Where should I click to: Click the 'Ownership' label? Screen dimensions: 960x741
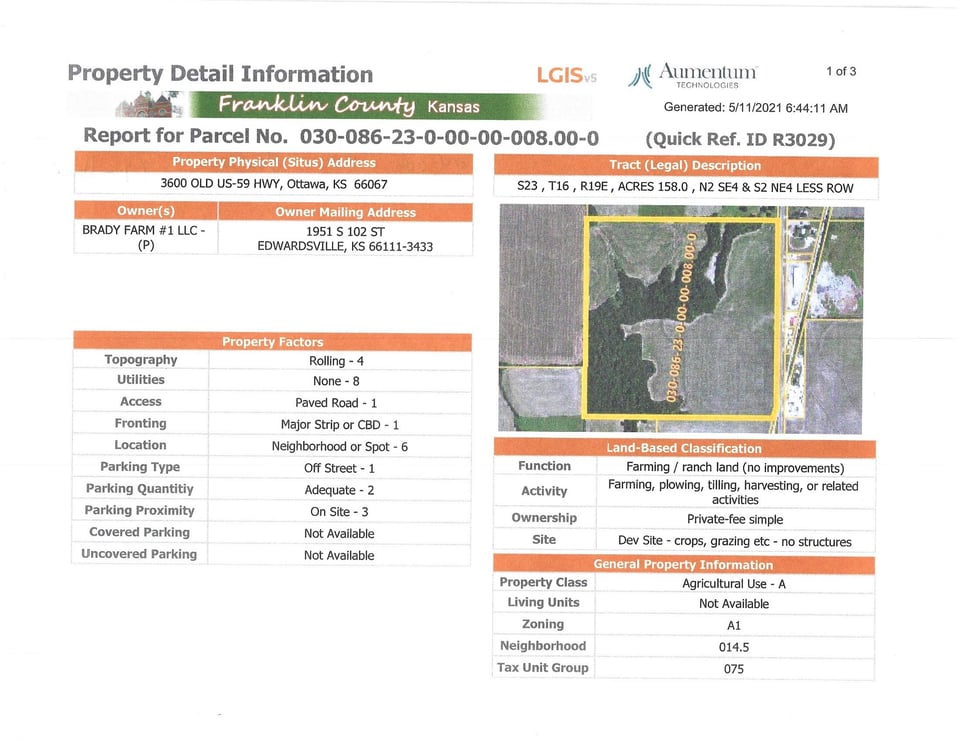point(544,518)
